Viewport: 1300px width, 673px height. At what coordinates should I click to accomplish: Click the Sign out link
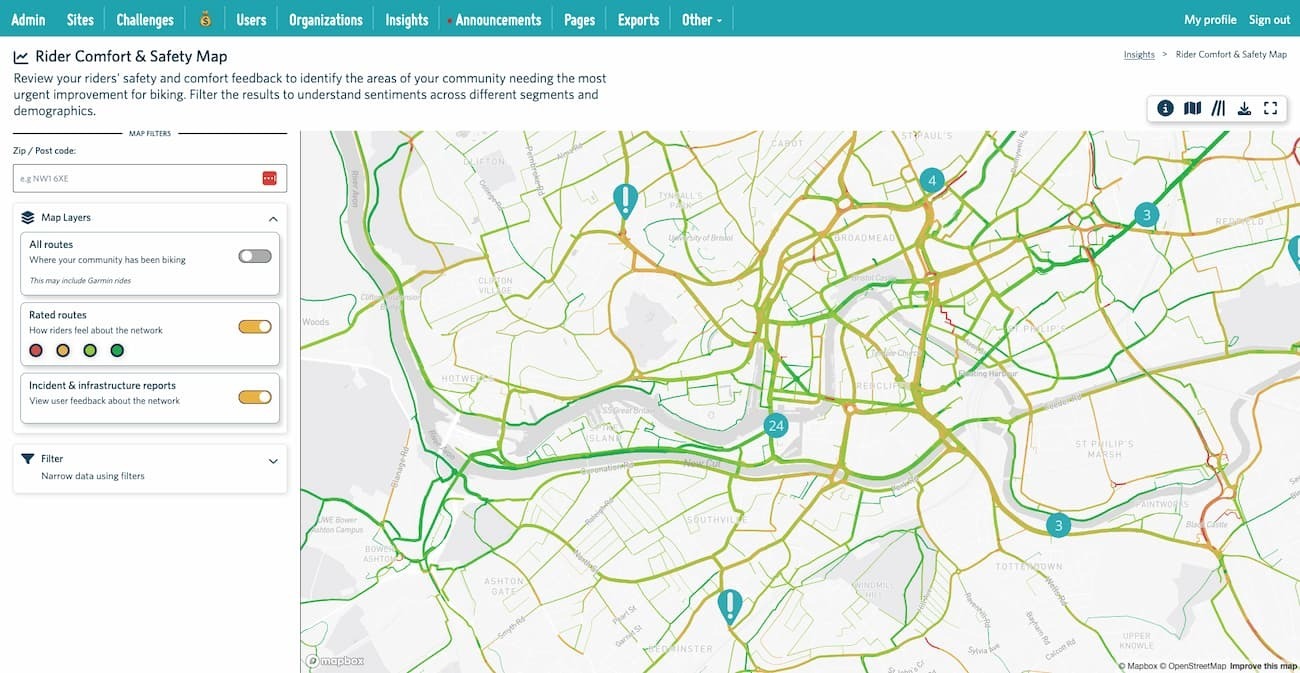tap(1268, 18)
